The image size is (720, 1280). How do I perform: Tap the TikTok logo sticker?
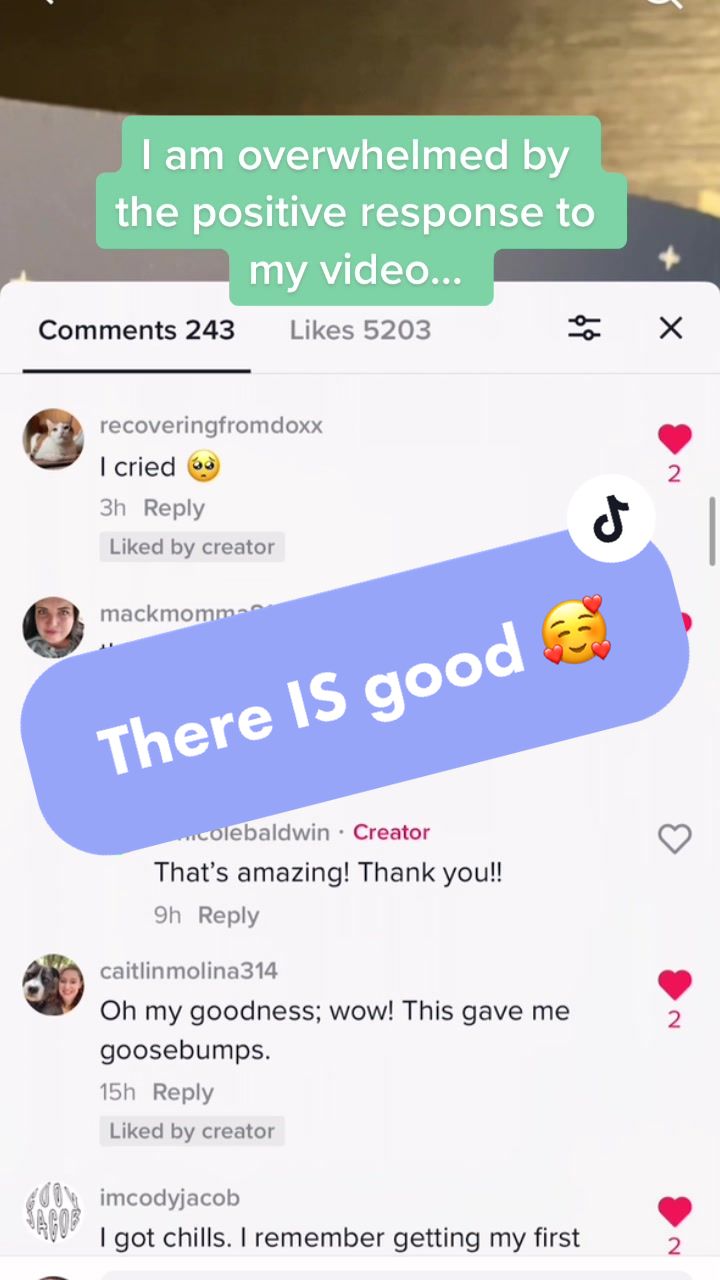pyautogui.click(x=611, y=518)
